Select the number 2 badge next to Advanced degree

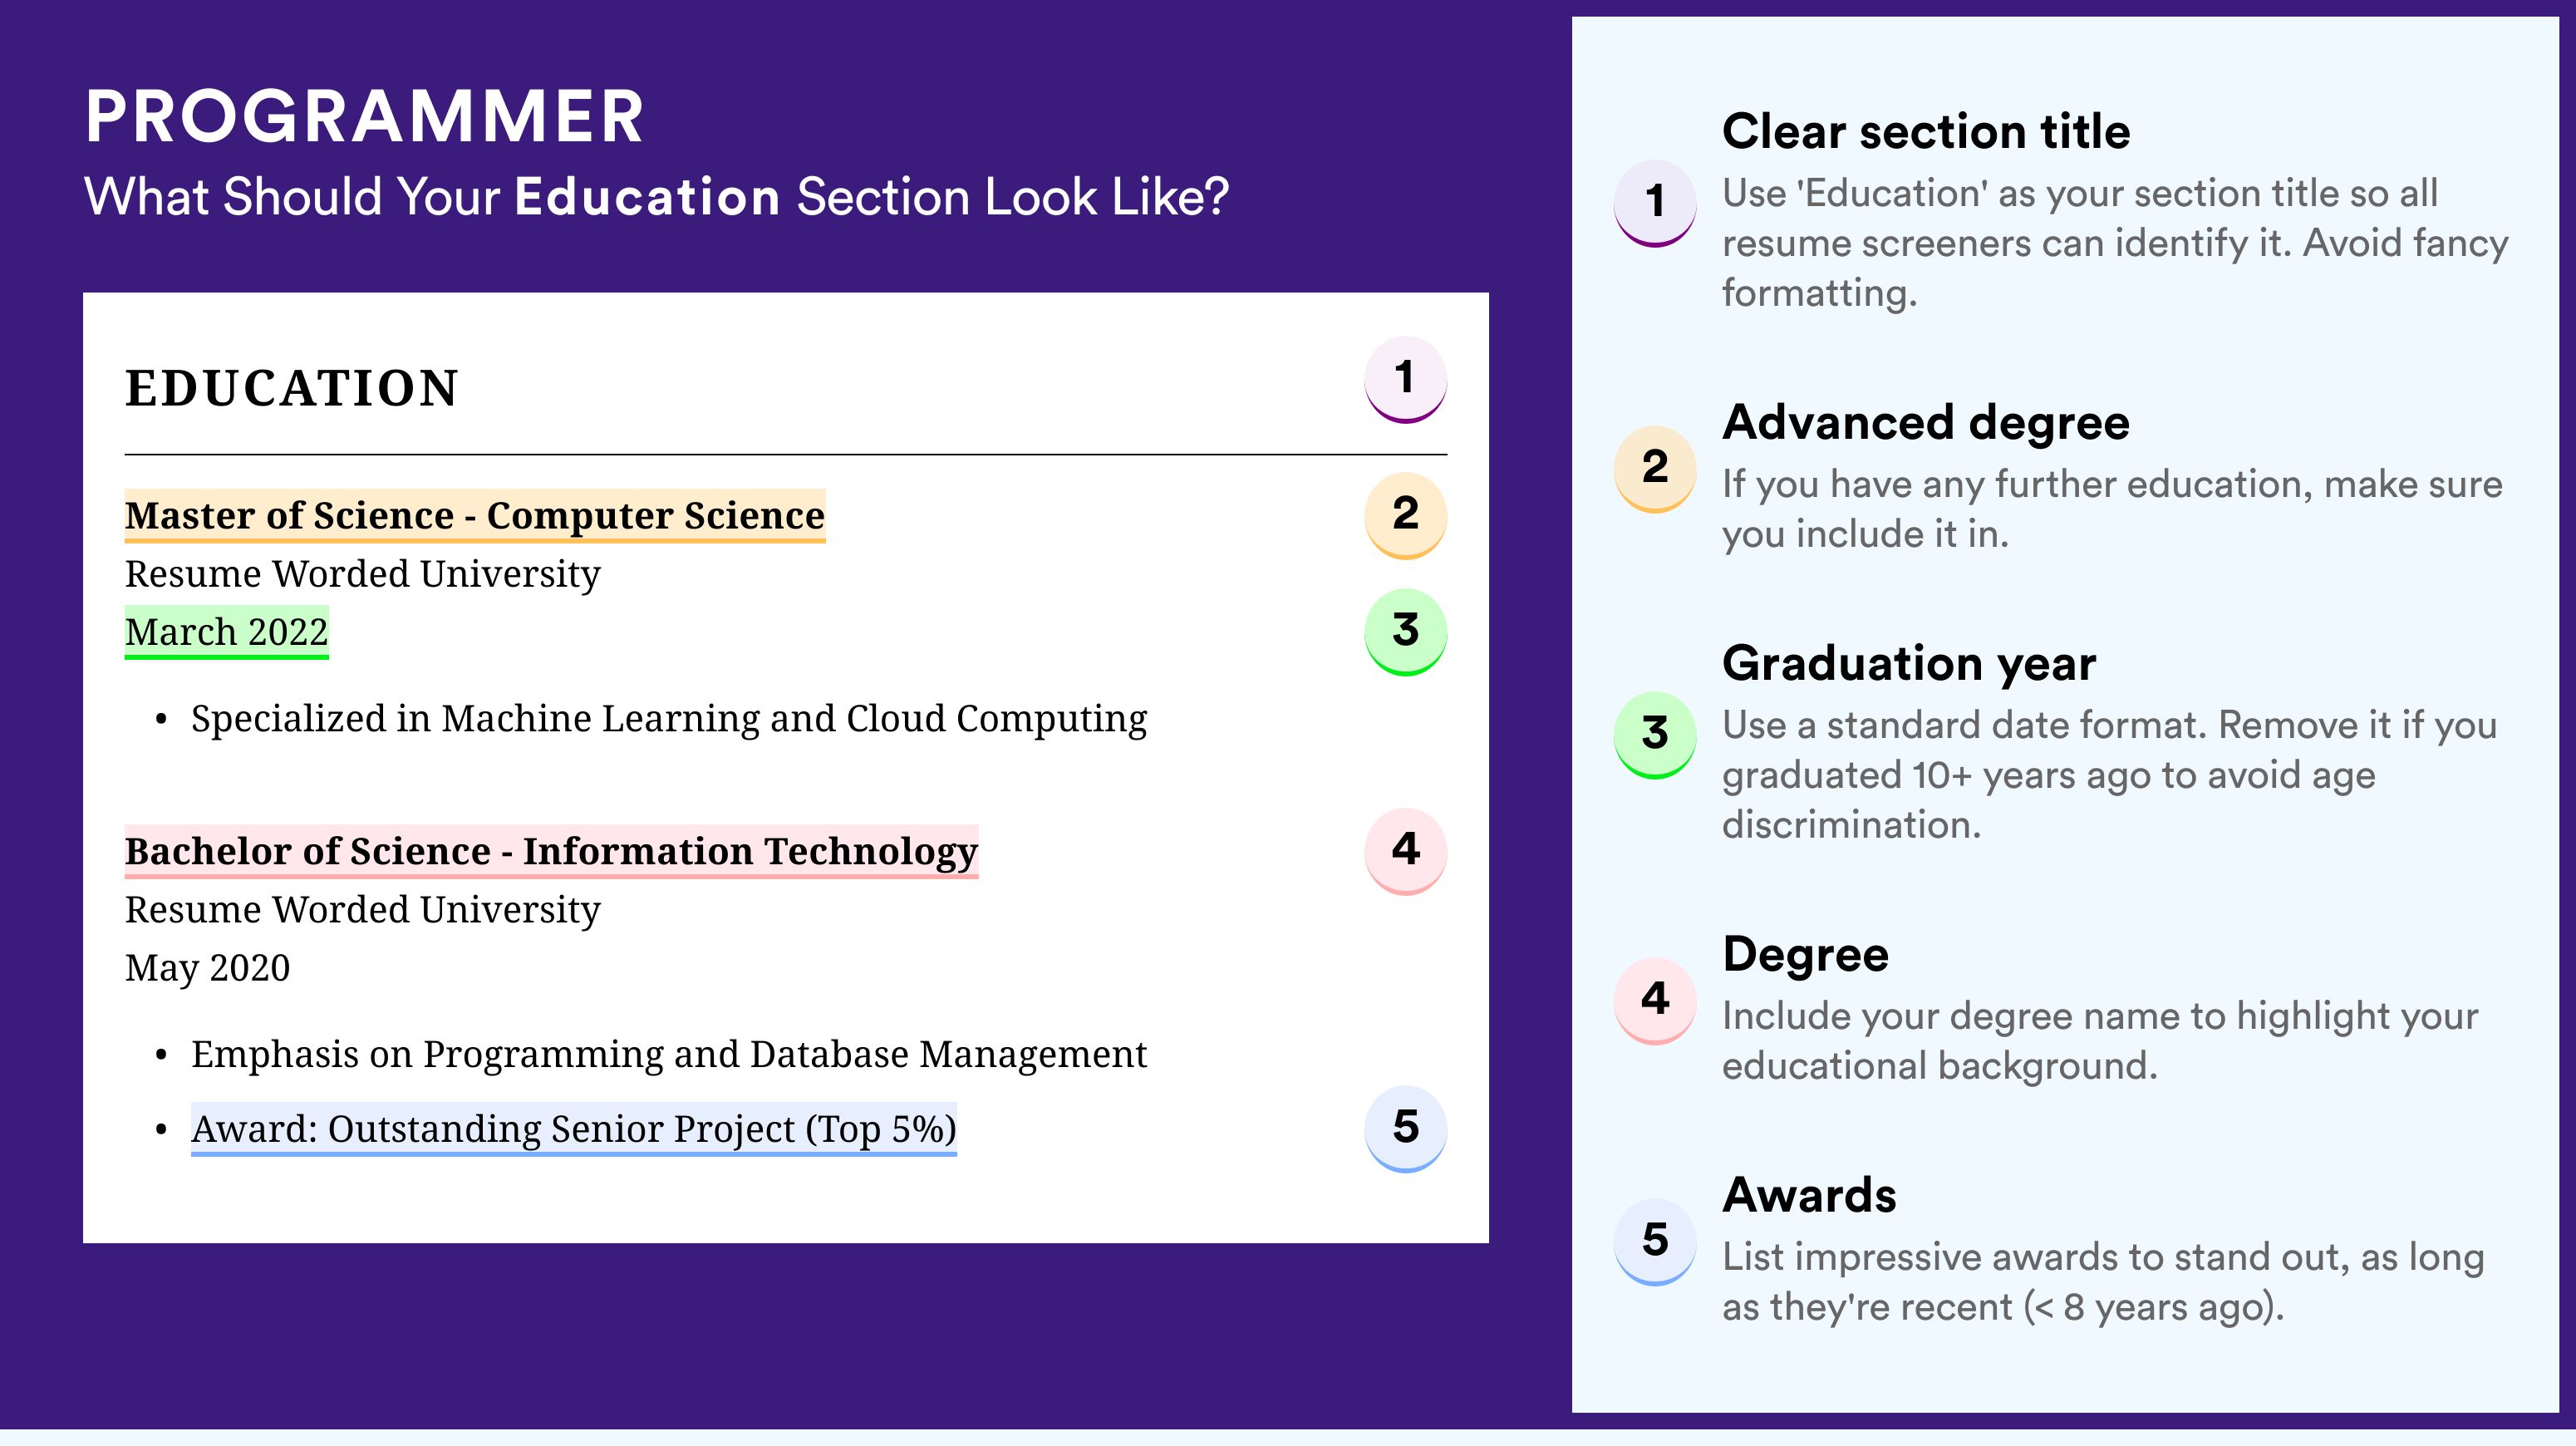pos(1655,469)
